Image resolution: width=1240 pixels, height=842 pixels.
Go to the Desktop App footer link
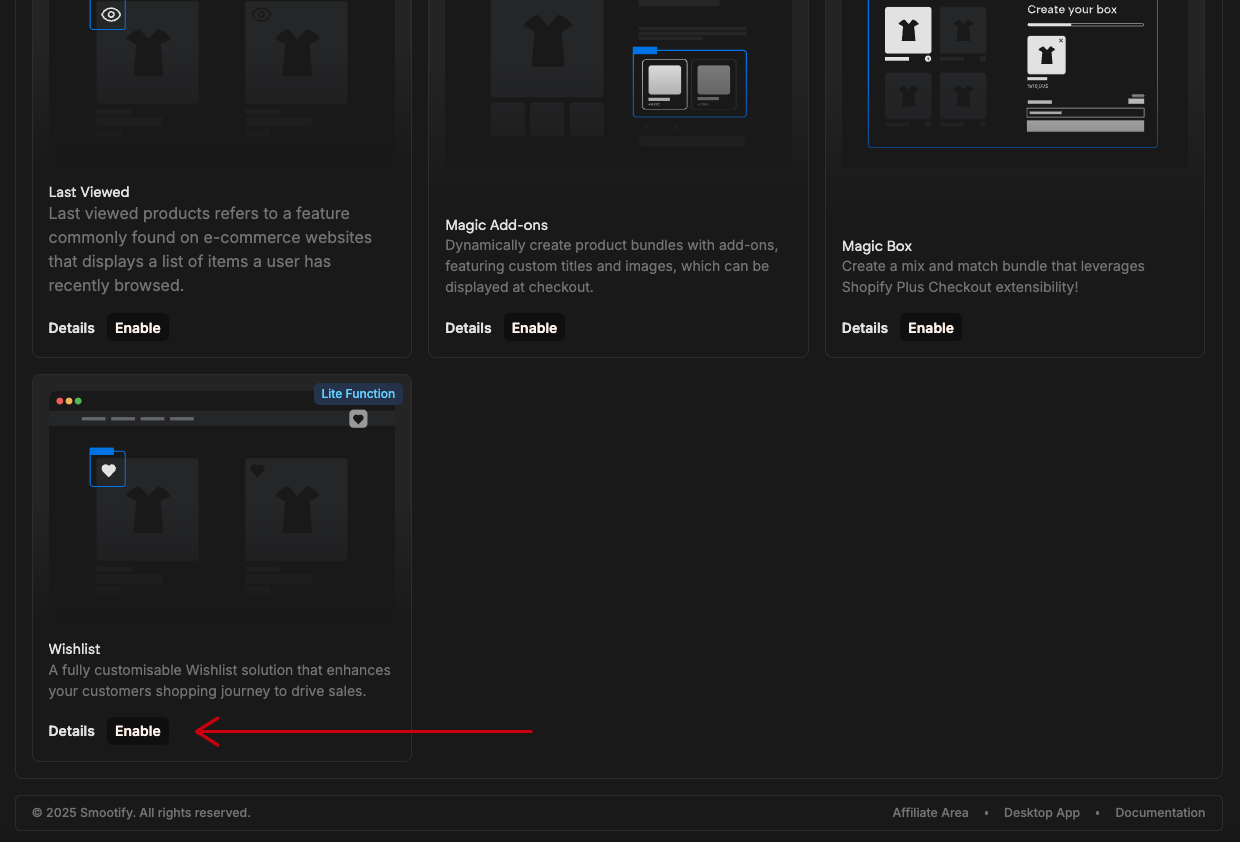(x=1042, y=813)
